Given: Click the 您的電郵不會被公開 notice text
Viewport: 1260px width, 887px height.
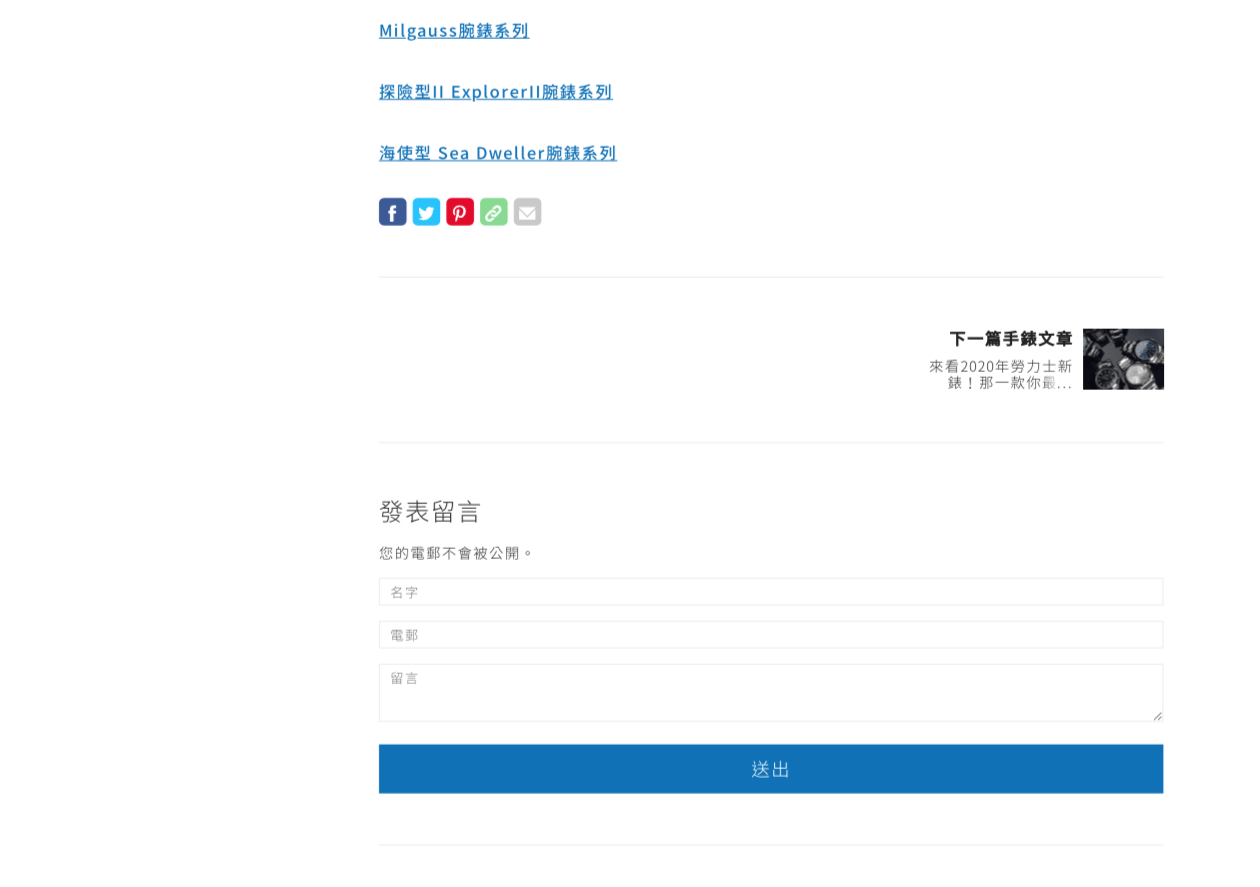Looking at the screenshot, I should (x=456, y=553).
